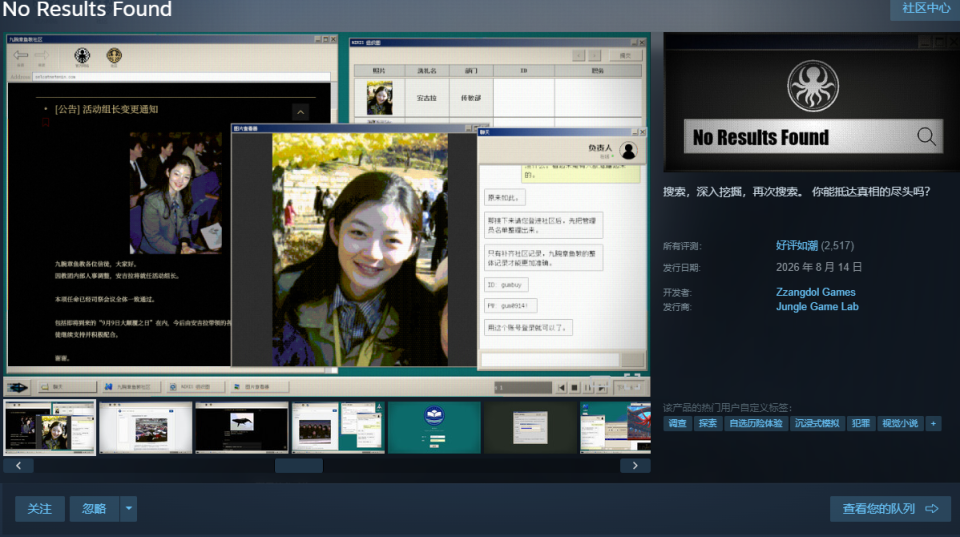
Task: Click the 聊天 taskbar item in-game
Action: [66, 387]
